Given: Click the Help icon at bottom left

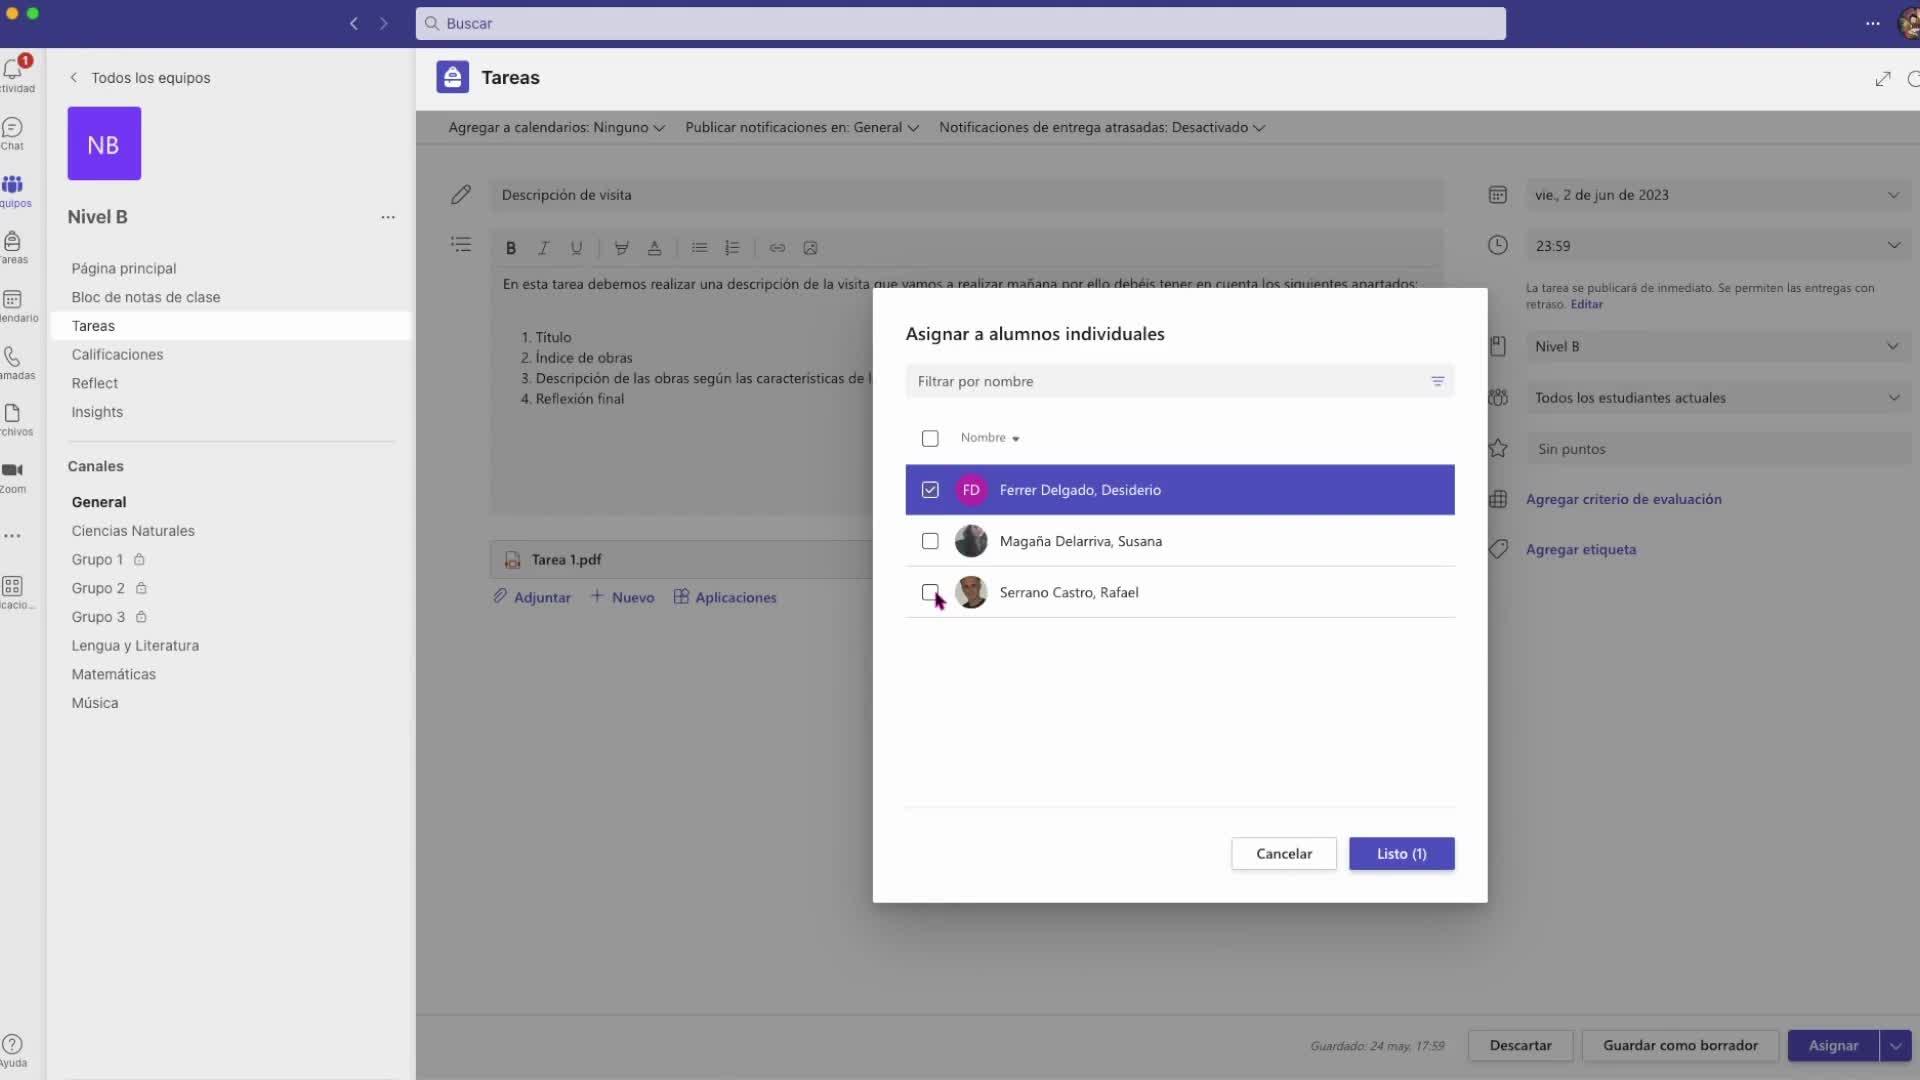Looking at the screenshot, I should pos(12,1045).
